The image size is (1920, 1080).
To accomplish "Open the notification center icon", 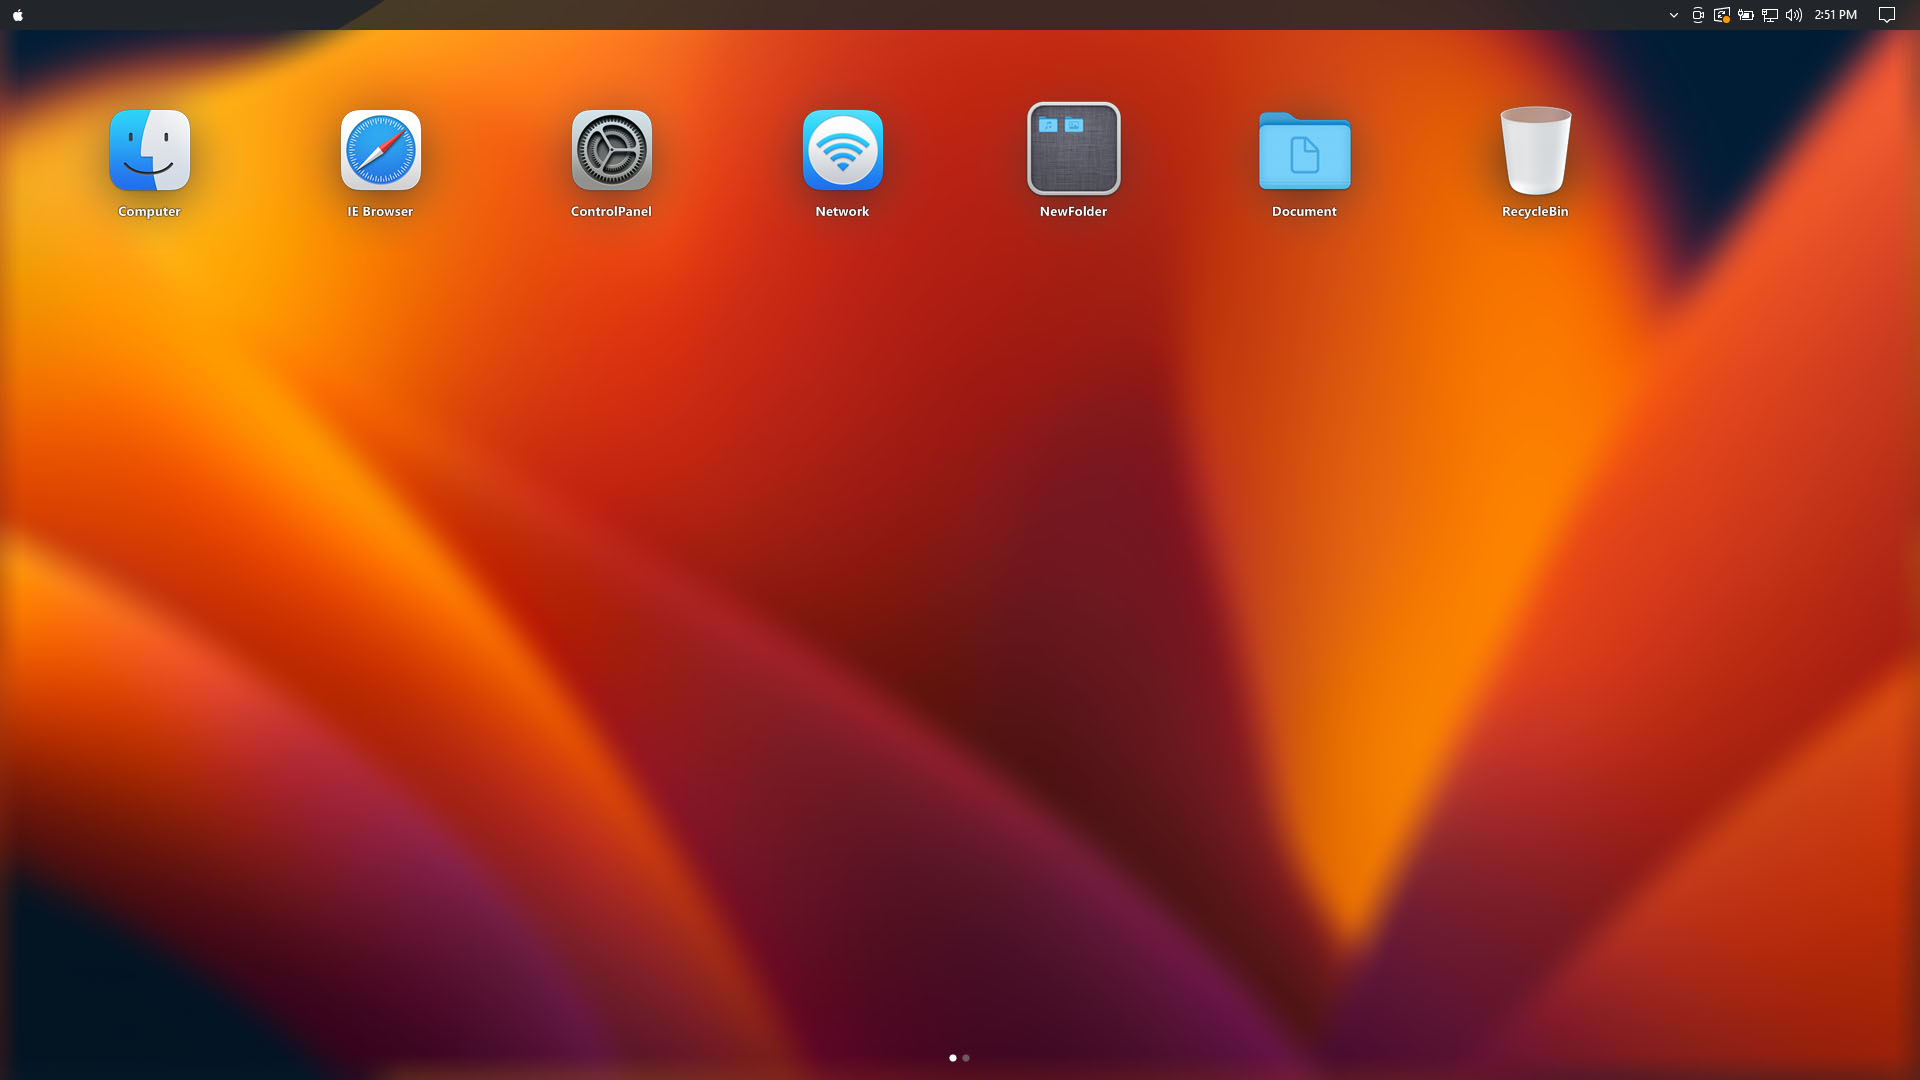I will (1887, 15).
